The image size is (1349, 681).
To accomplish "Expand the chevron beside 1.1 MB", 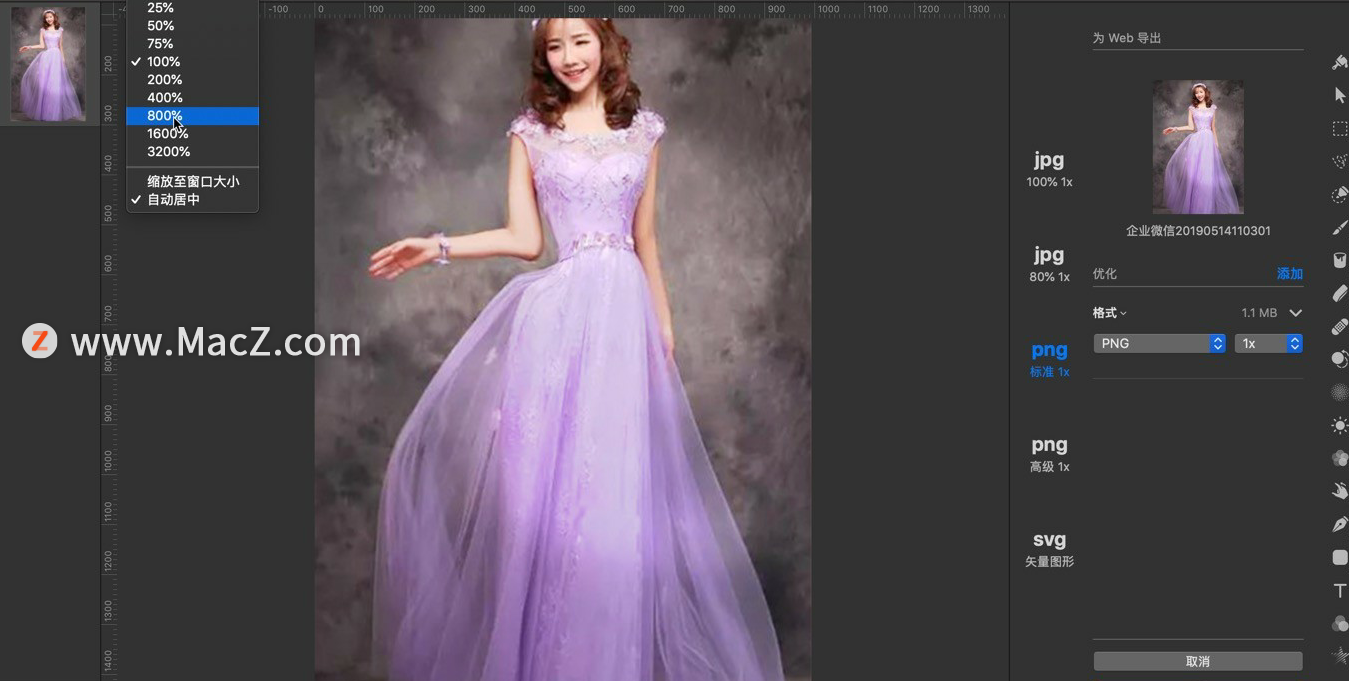I will pos(1296,313).
